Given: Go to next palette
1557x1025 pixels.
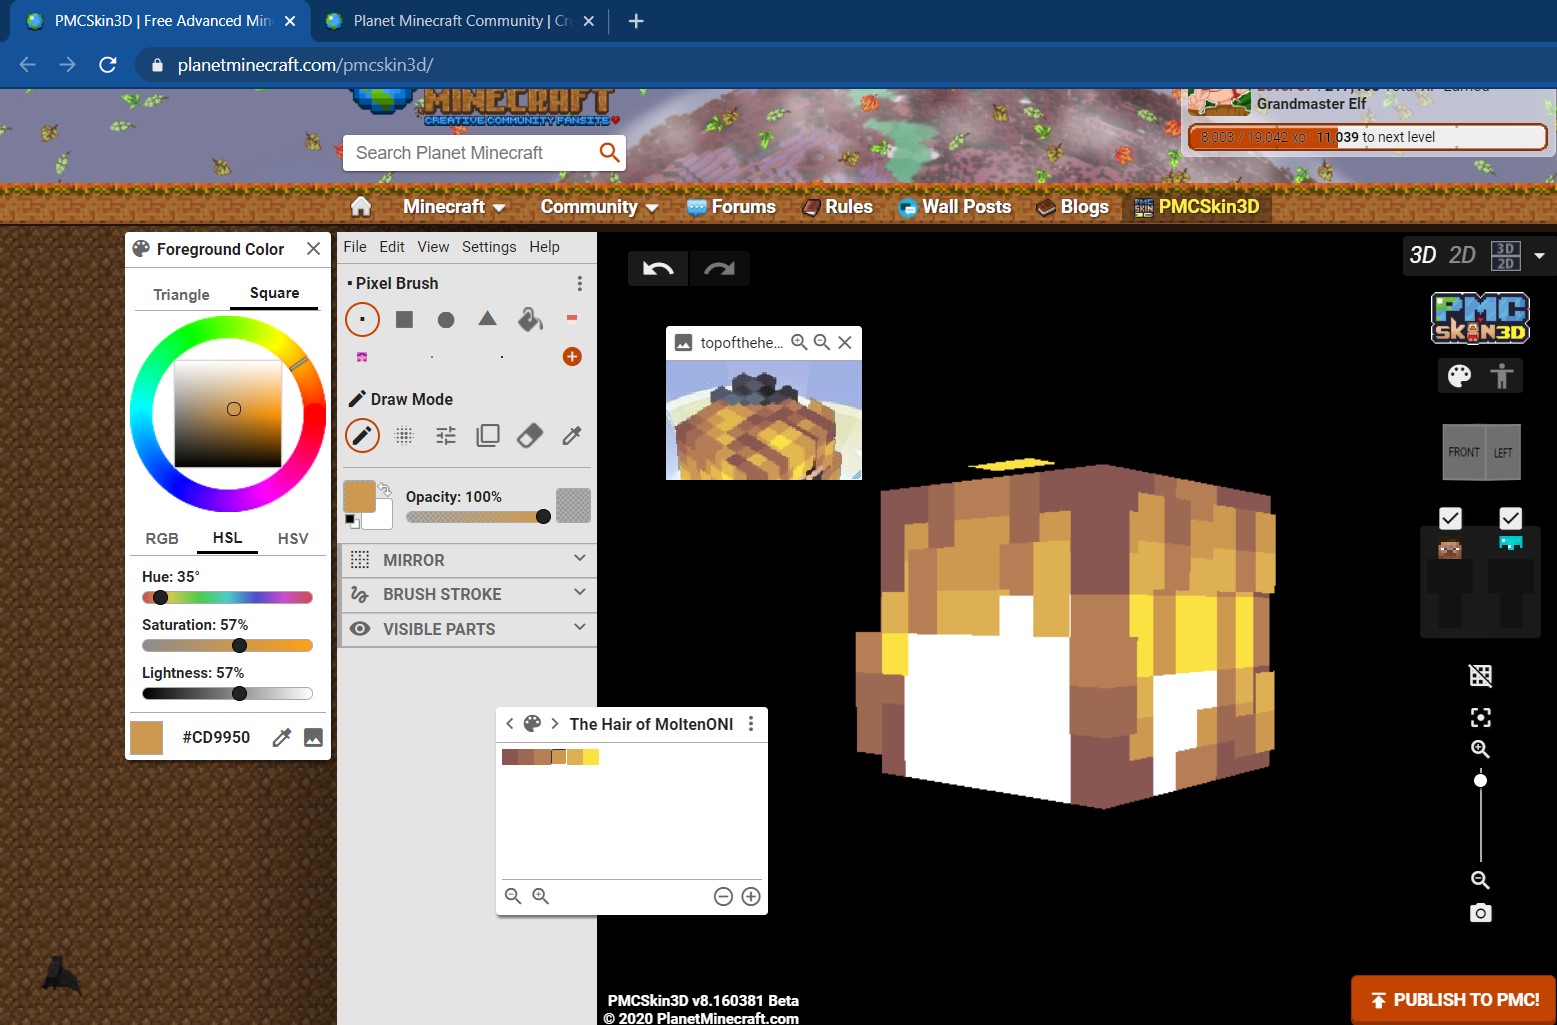Looking at the screenshot, I should [555, 724].
